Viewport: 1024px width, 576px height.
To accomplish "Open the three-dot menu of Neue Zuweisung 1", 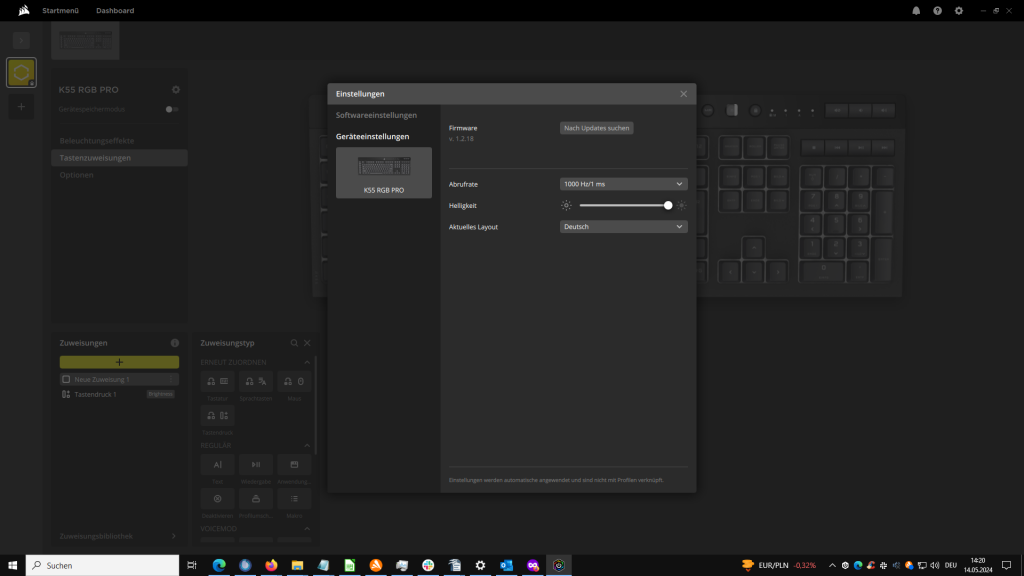I will (171, 379).
